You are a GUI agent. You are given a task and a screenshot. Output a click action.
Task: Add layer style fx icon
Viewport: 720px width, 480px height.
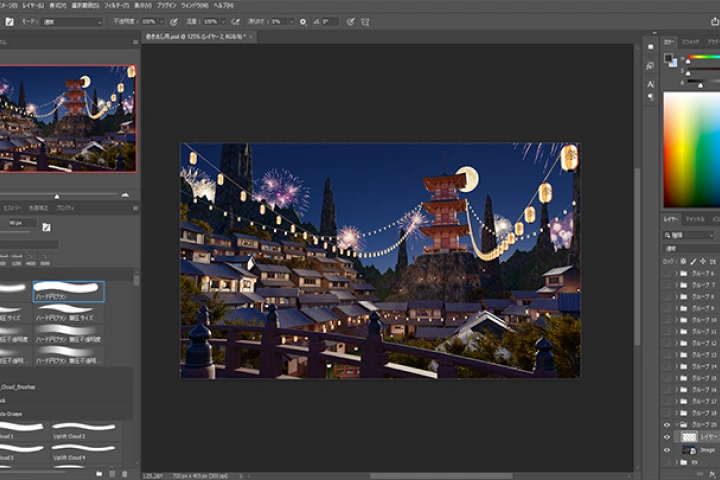712,474
